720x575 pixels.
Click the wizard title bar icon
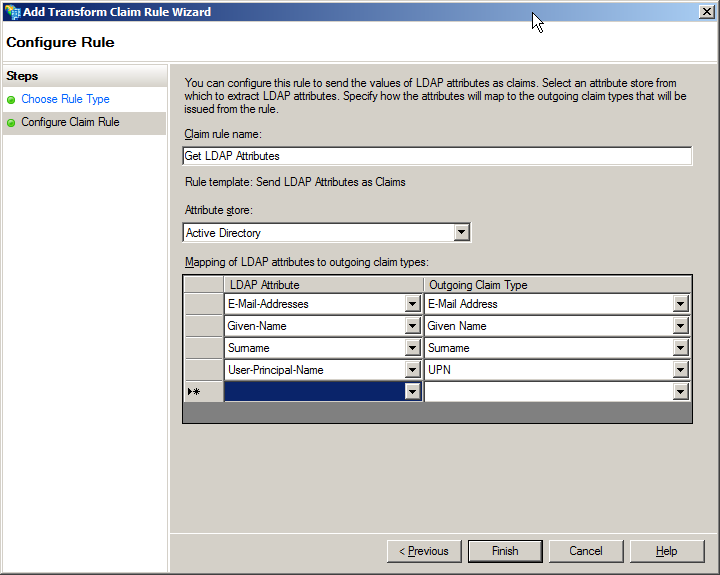click(x=13, y=12)
